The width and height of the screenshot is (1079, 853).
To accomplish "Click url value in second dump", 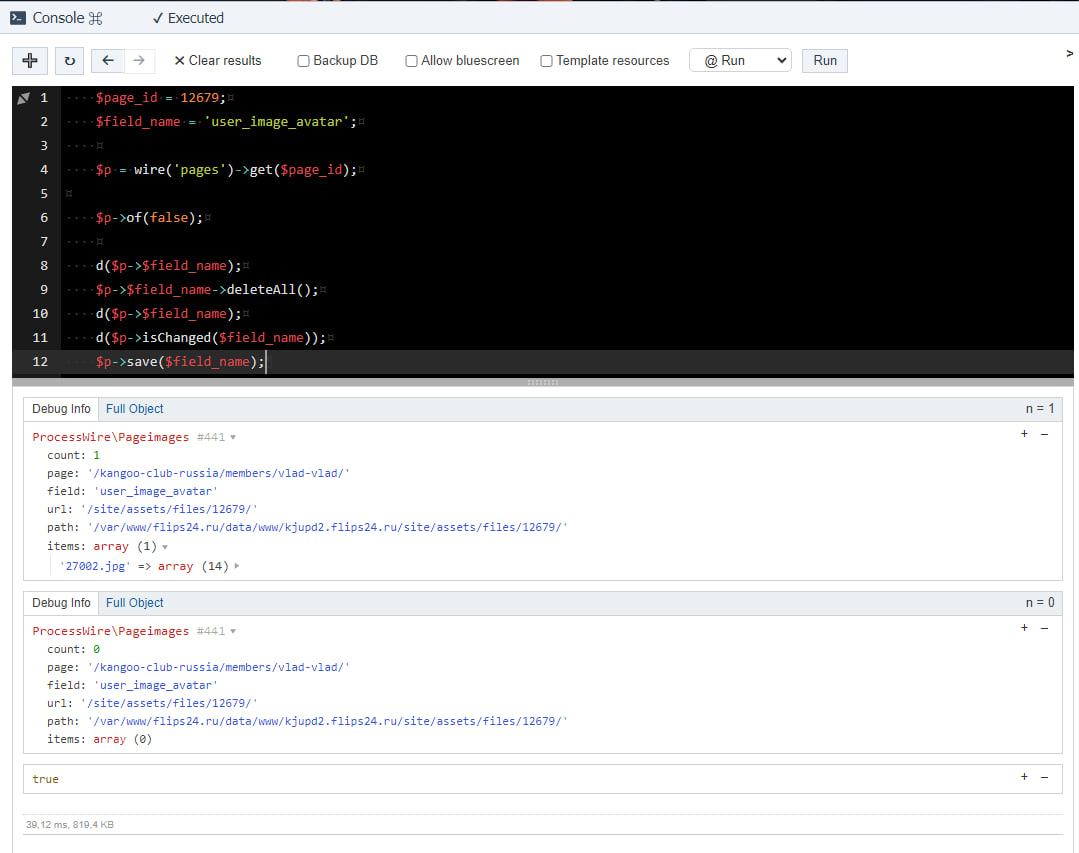I will click(169, 703).
